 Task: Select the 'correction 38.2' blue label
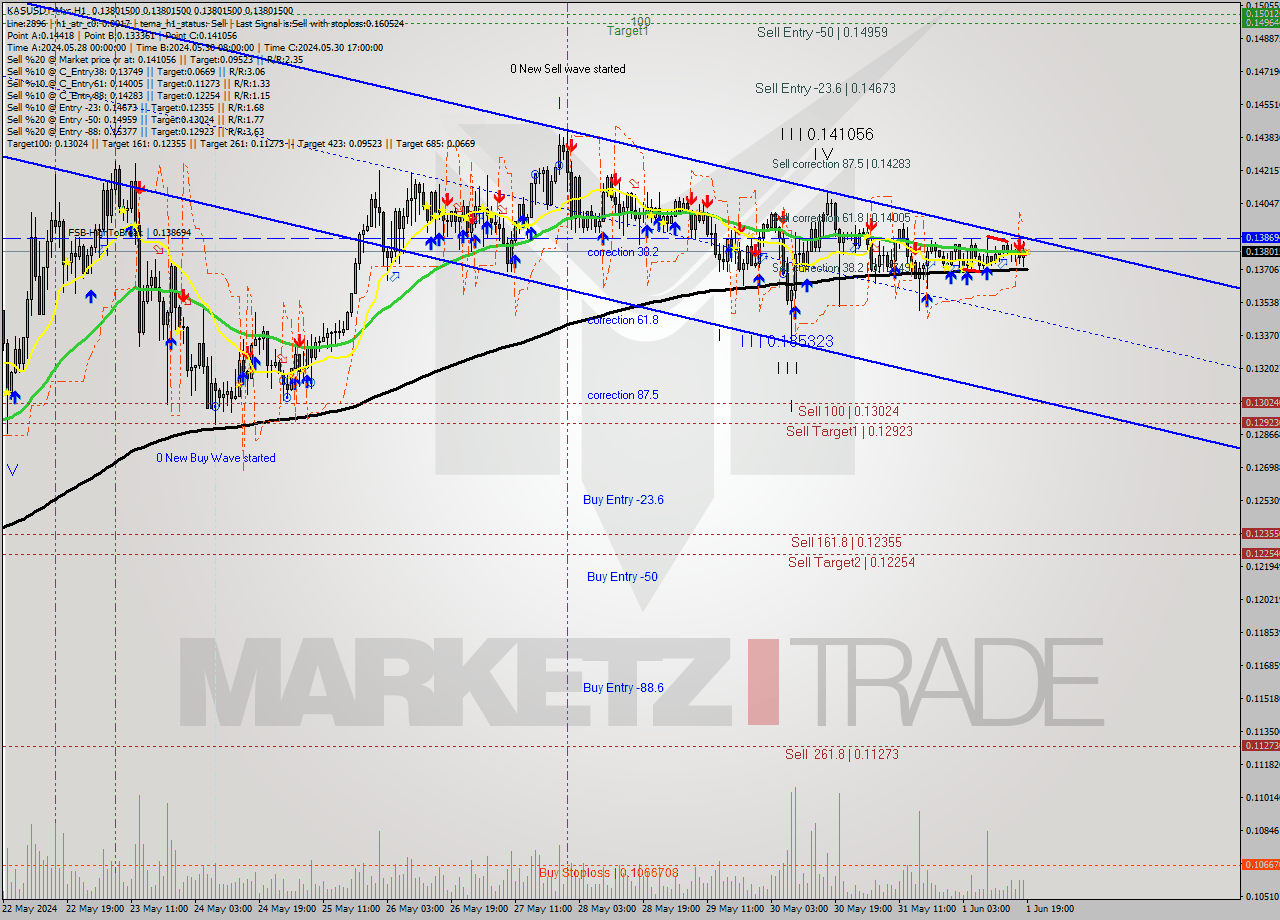[x=622, y=252]
